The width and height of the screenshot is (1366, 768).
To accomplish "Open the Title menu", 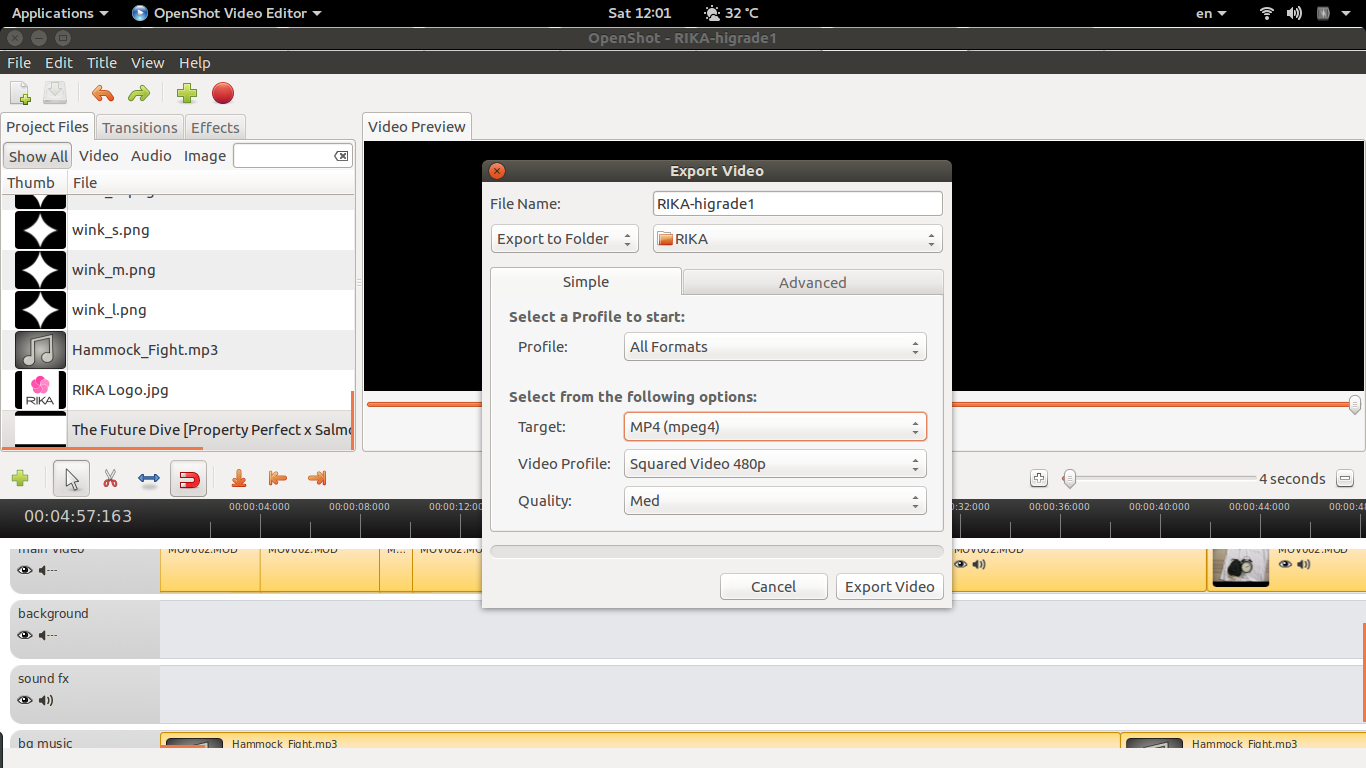I will tap(102, 62).
